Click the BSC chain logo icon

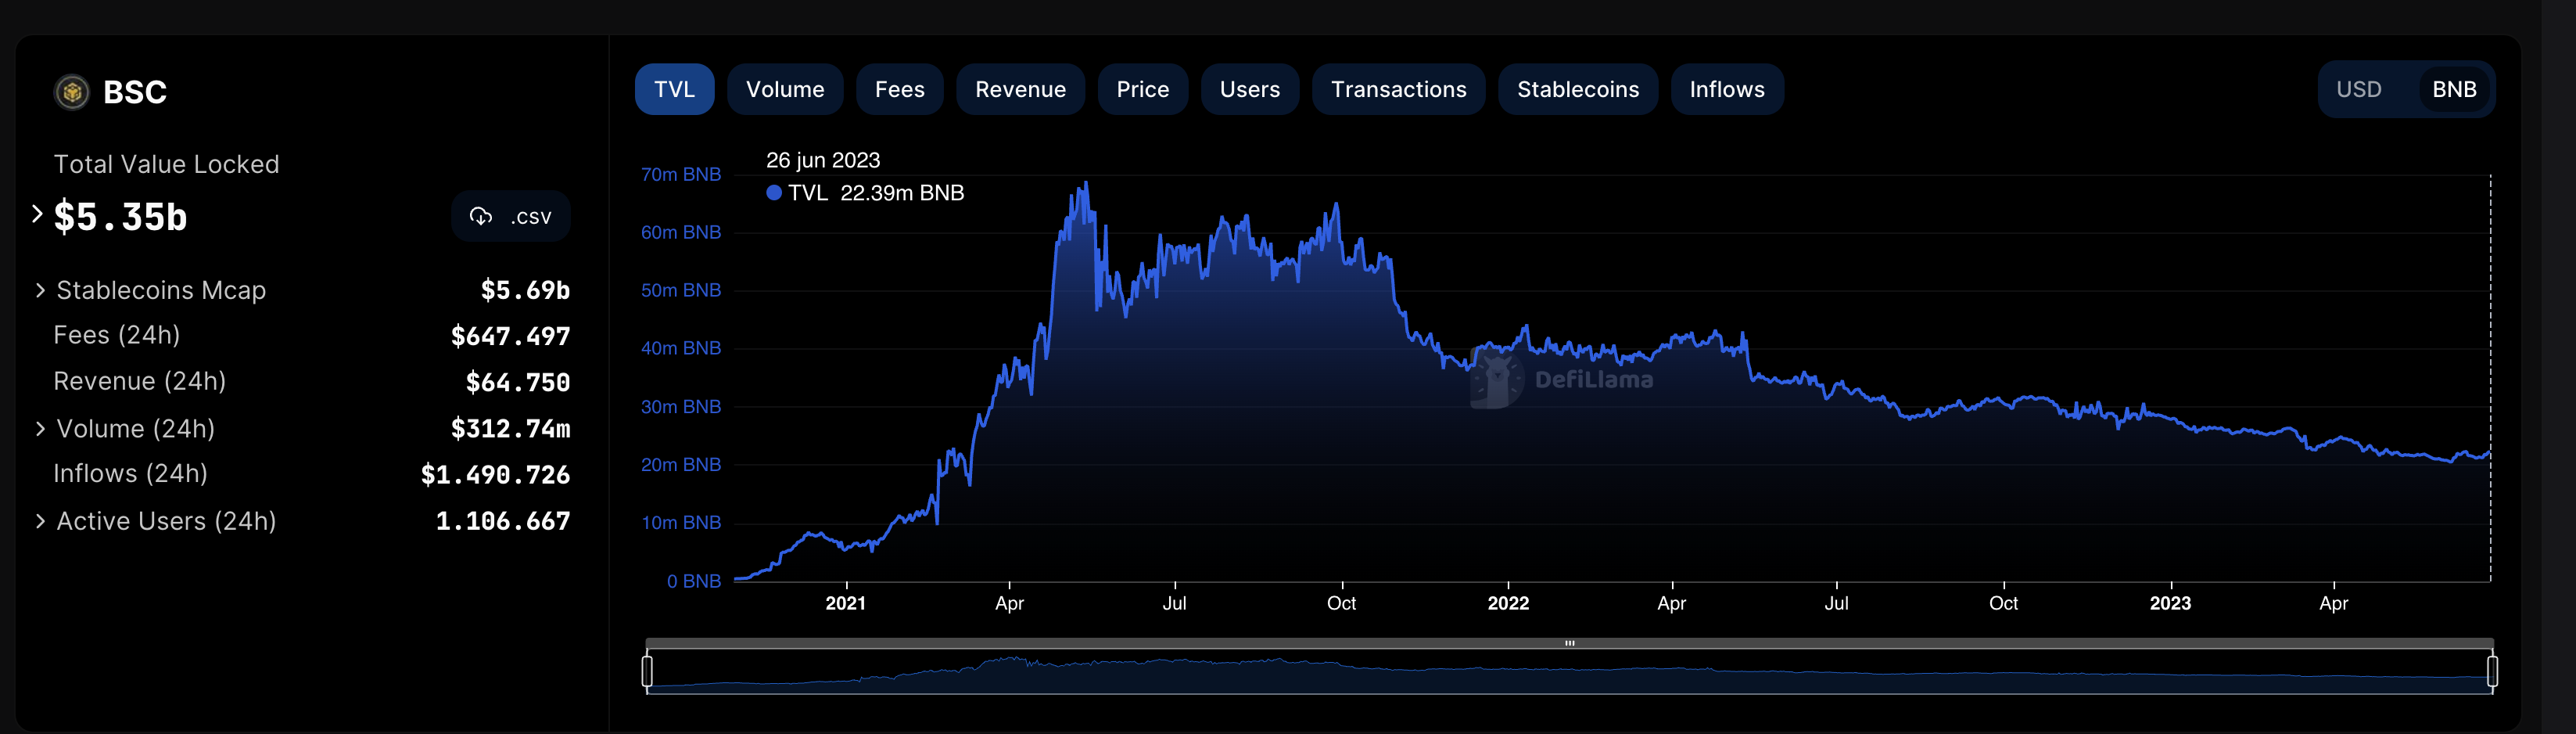[71, 92]
